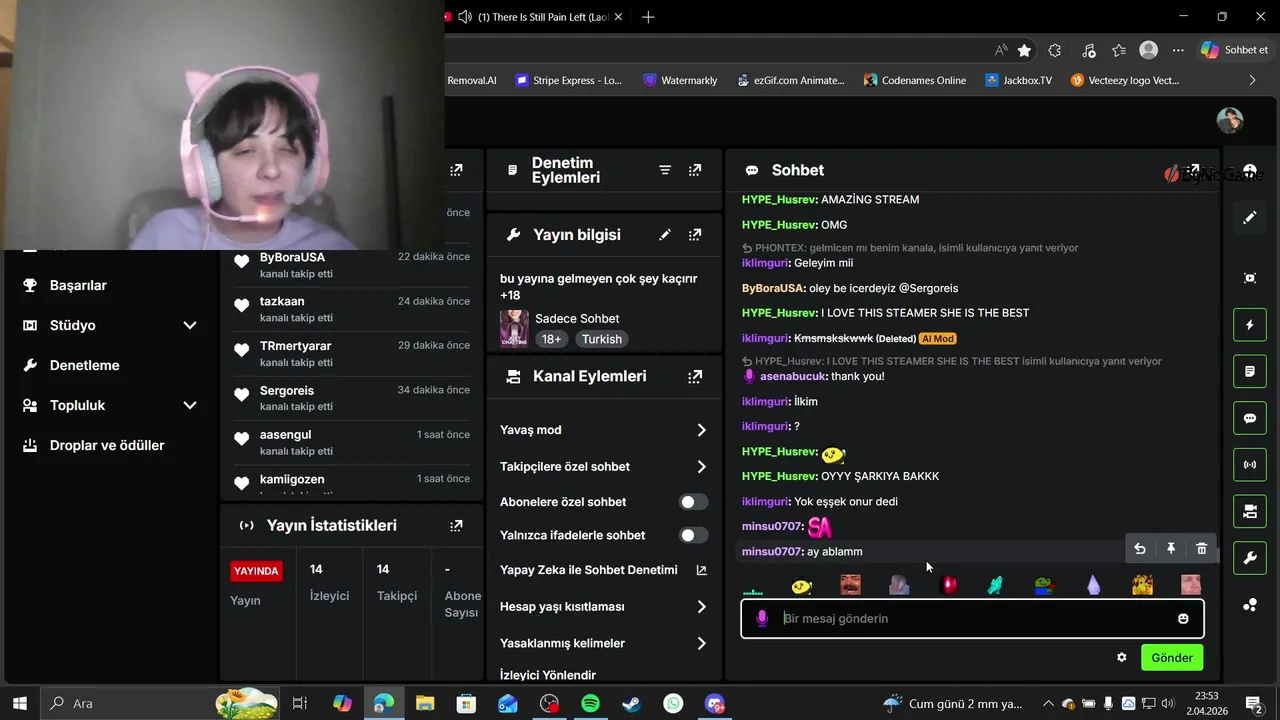Click the screen capture sidebar icon
This screenshot has width=1280, height=720.
pos(1250,278)
